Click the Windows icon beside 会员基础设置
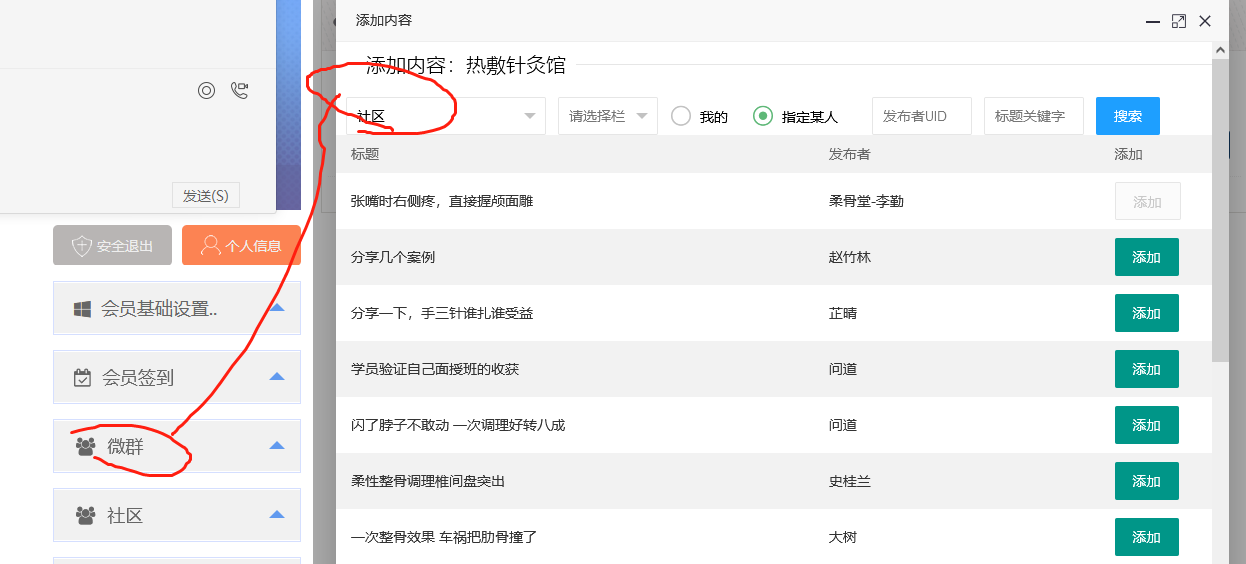The image size is (1246, 564). pos(84,309)
